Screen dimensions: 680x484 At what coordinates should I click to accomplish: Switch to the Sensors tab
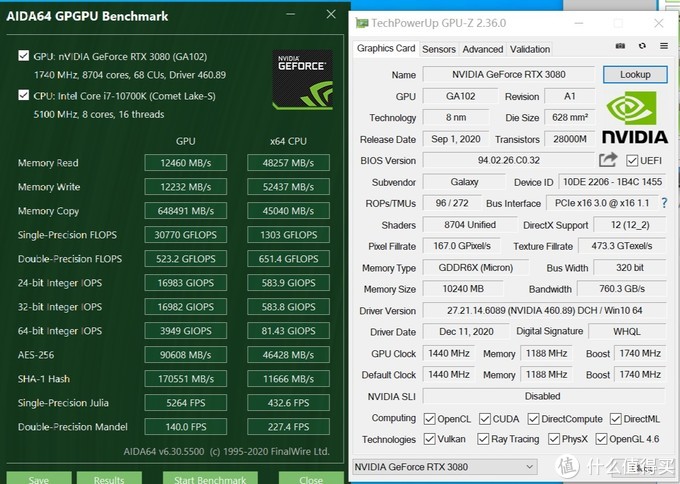tap(439, 49)
